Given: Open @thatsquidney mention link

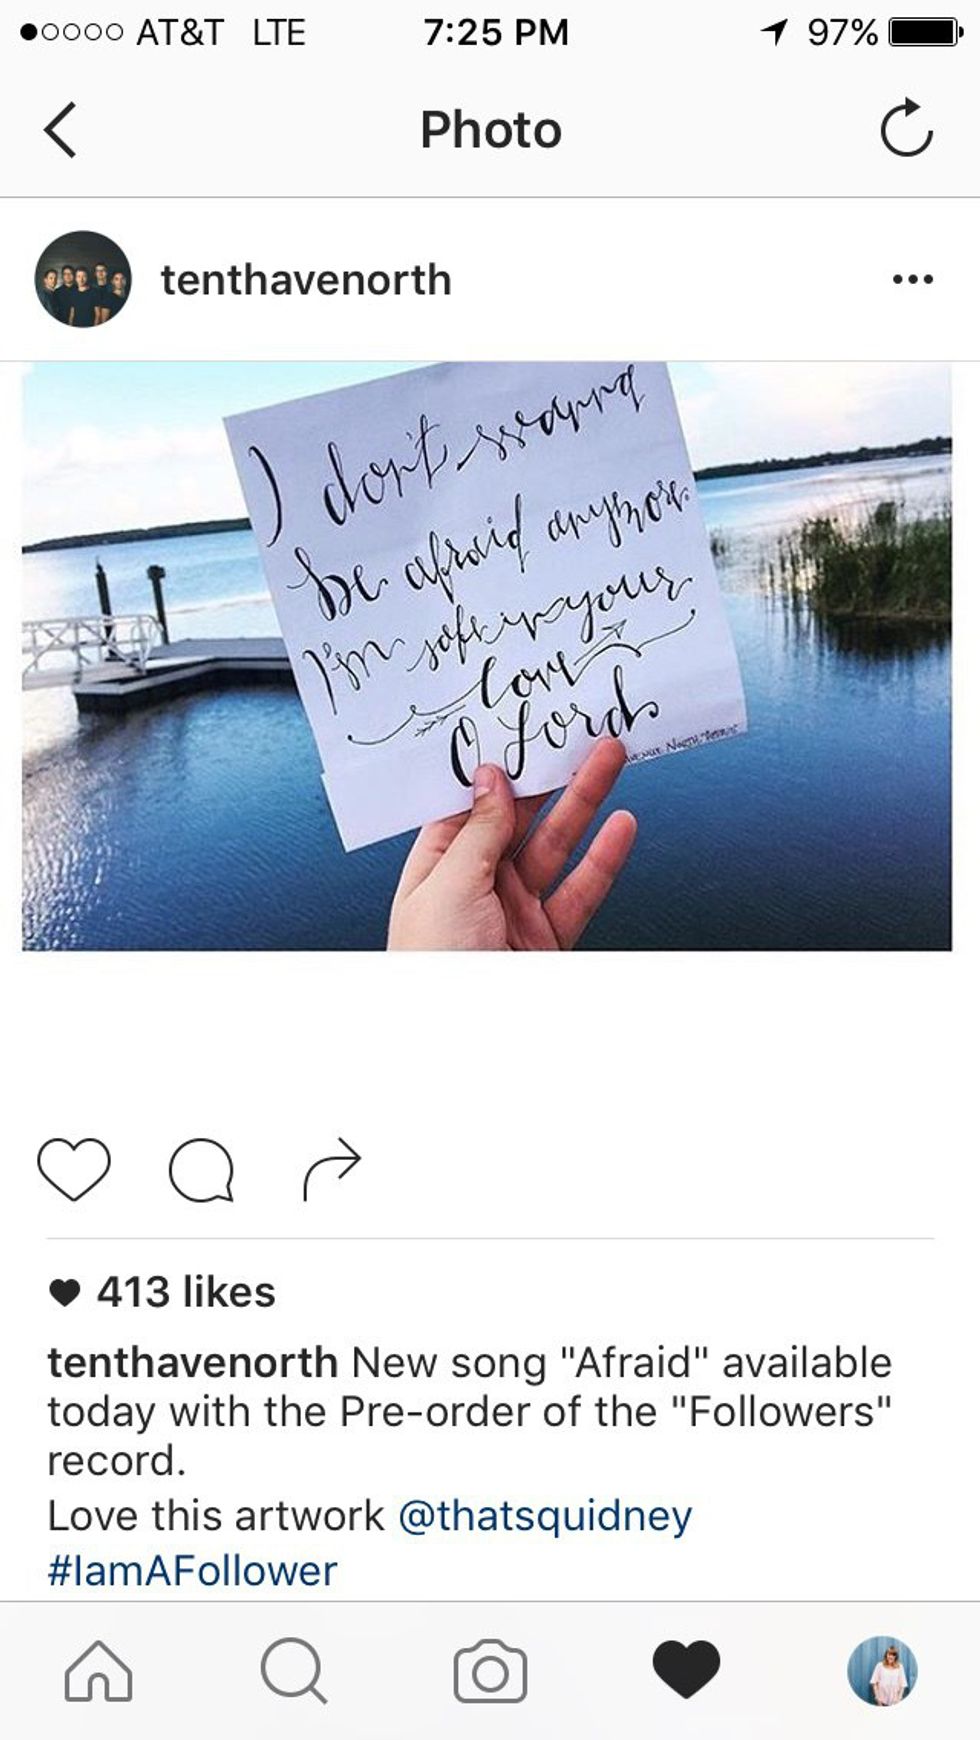Looking at the screenshot, I should 545,1516.
